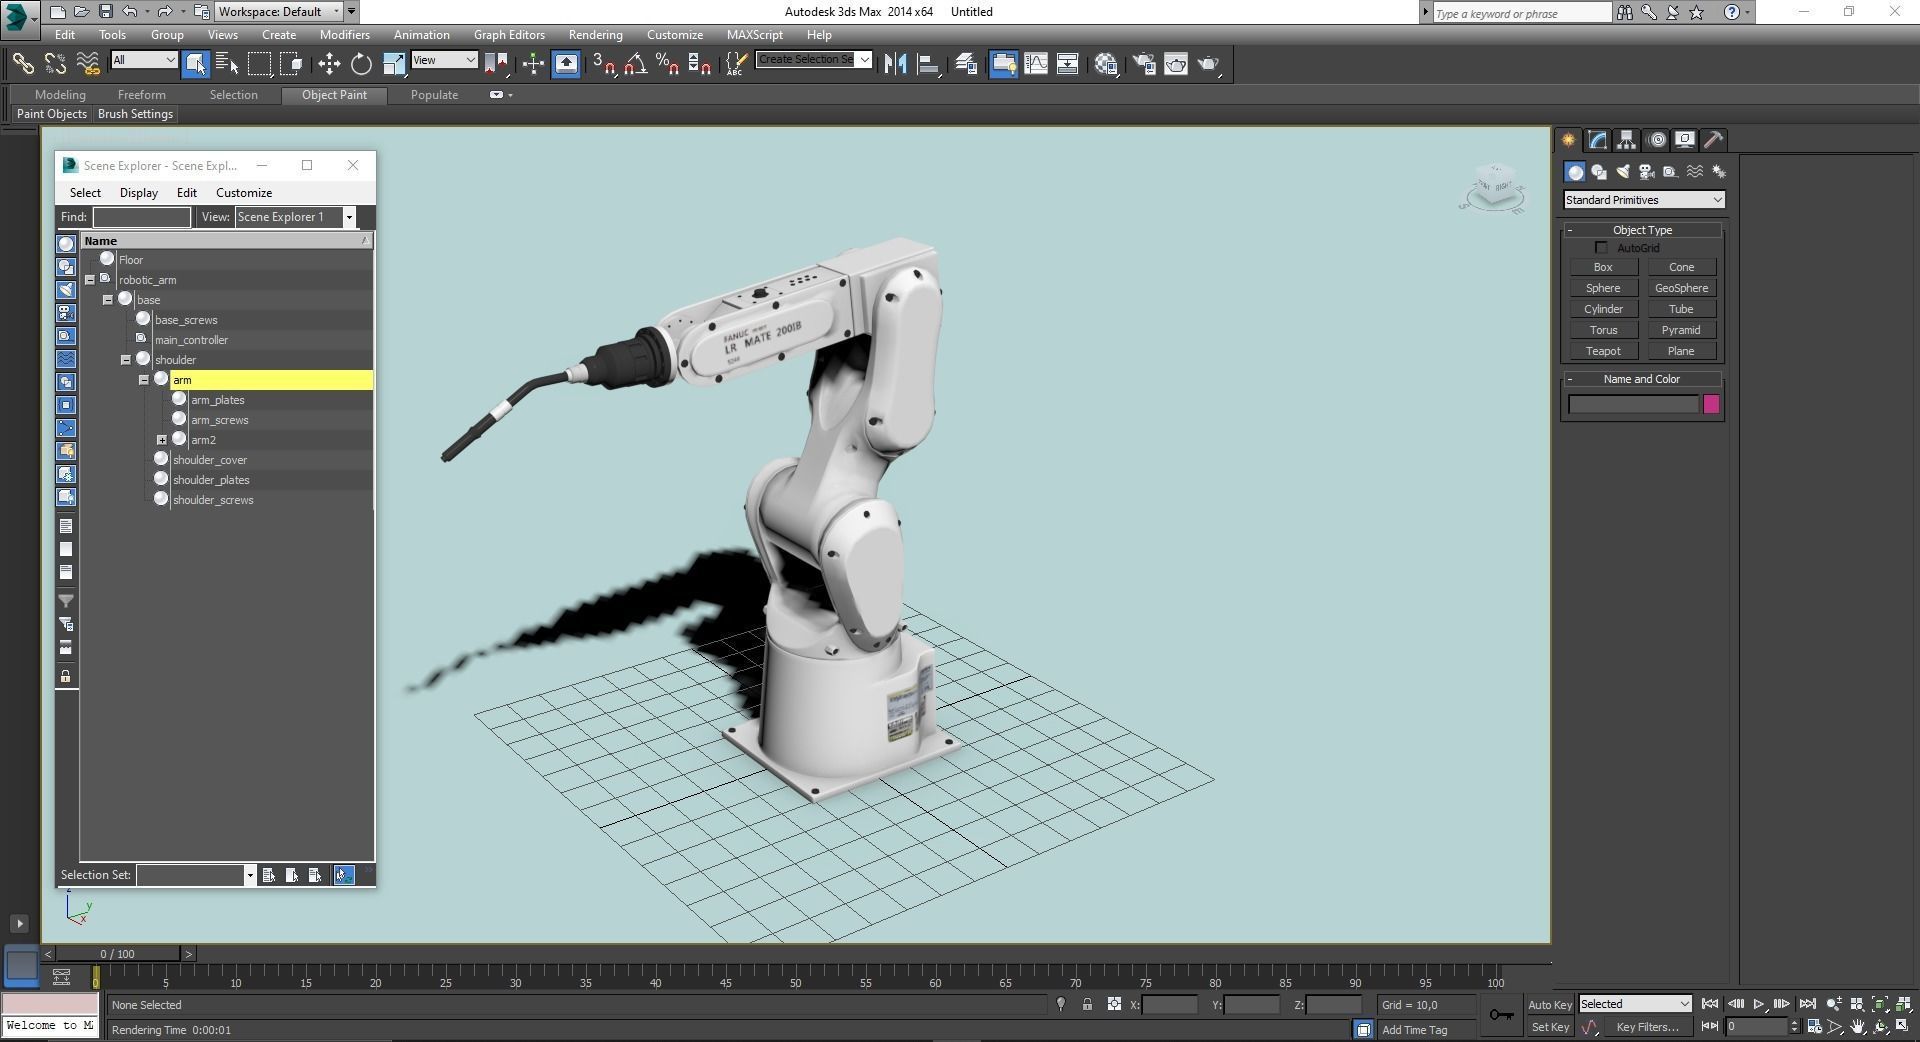Select the Move transform tool
The width and height of the screenshot is (1920, 1042).
pyautogui.click(x=329, y=64)
